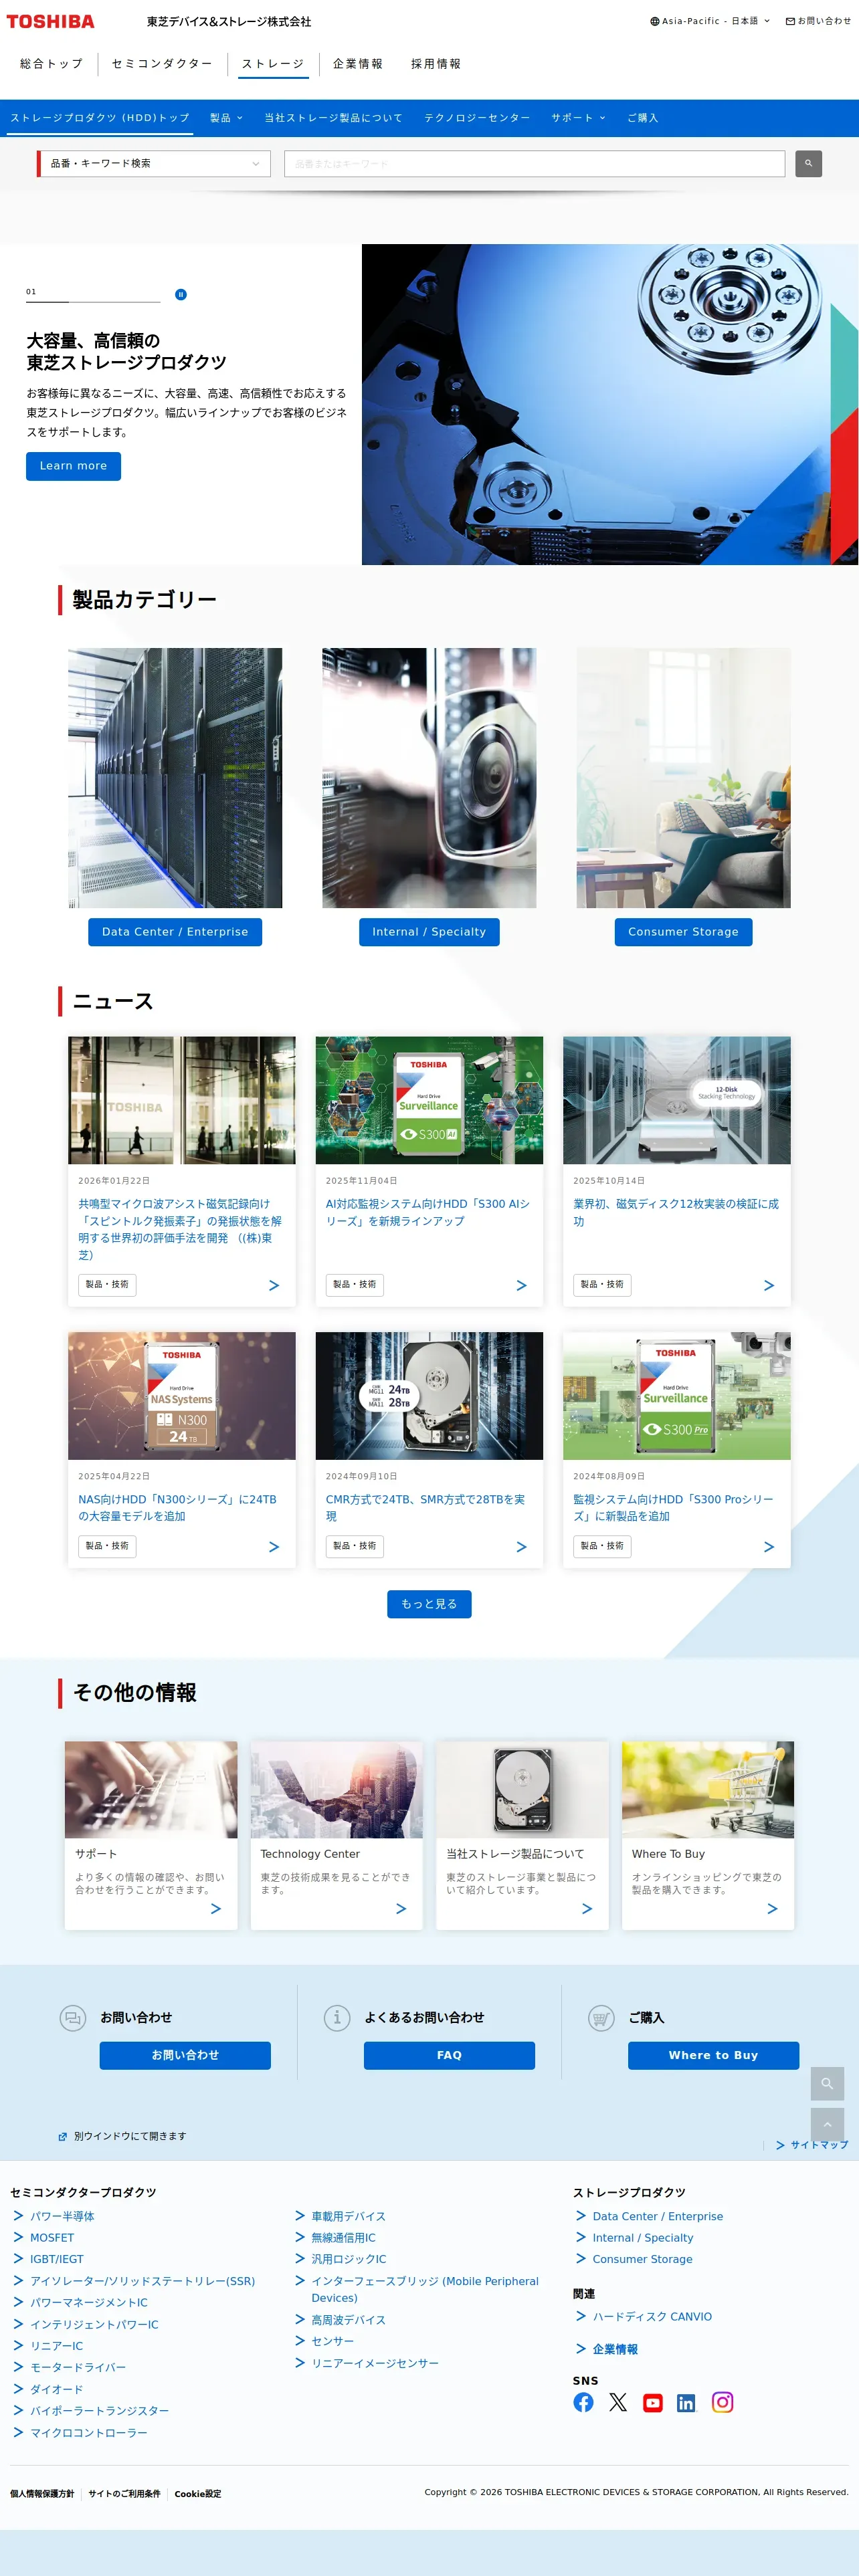The height and width of the screenshot is (2576, 859).
Task: Open the スピントルク発振素子 news headline
Action: point(180,1229)
